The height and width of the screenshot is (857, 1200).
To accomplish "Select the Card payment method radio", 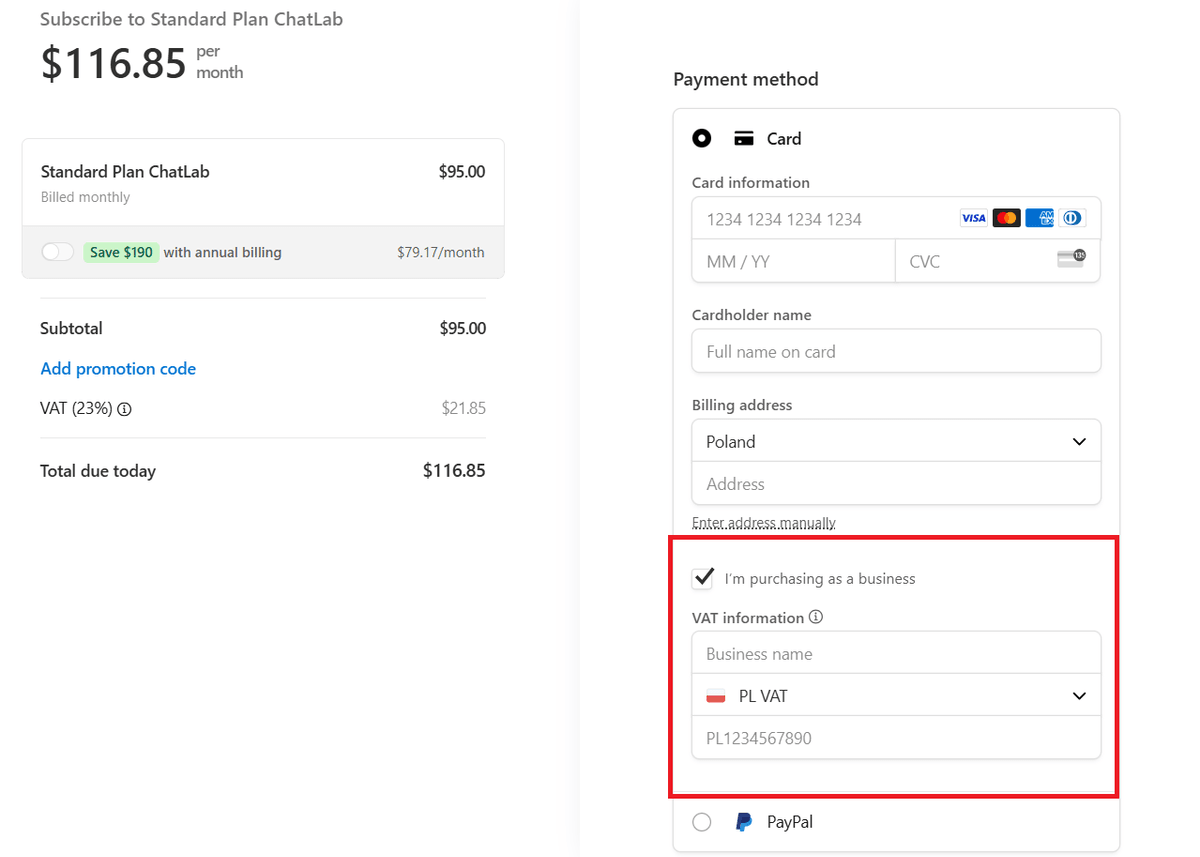I will point(701,138).
